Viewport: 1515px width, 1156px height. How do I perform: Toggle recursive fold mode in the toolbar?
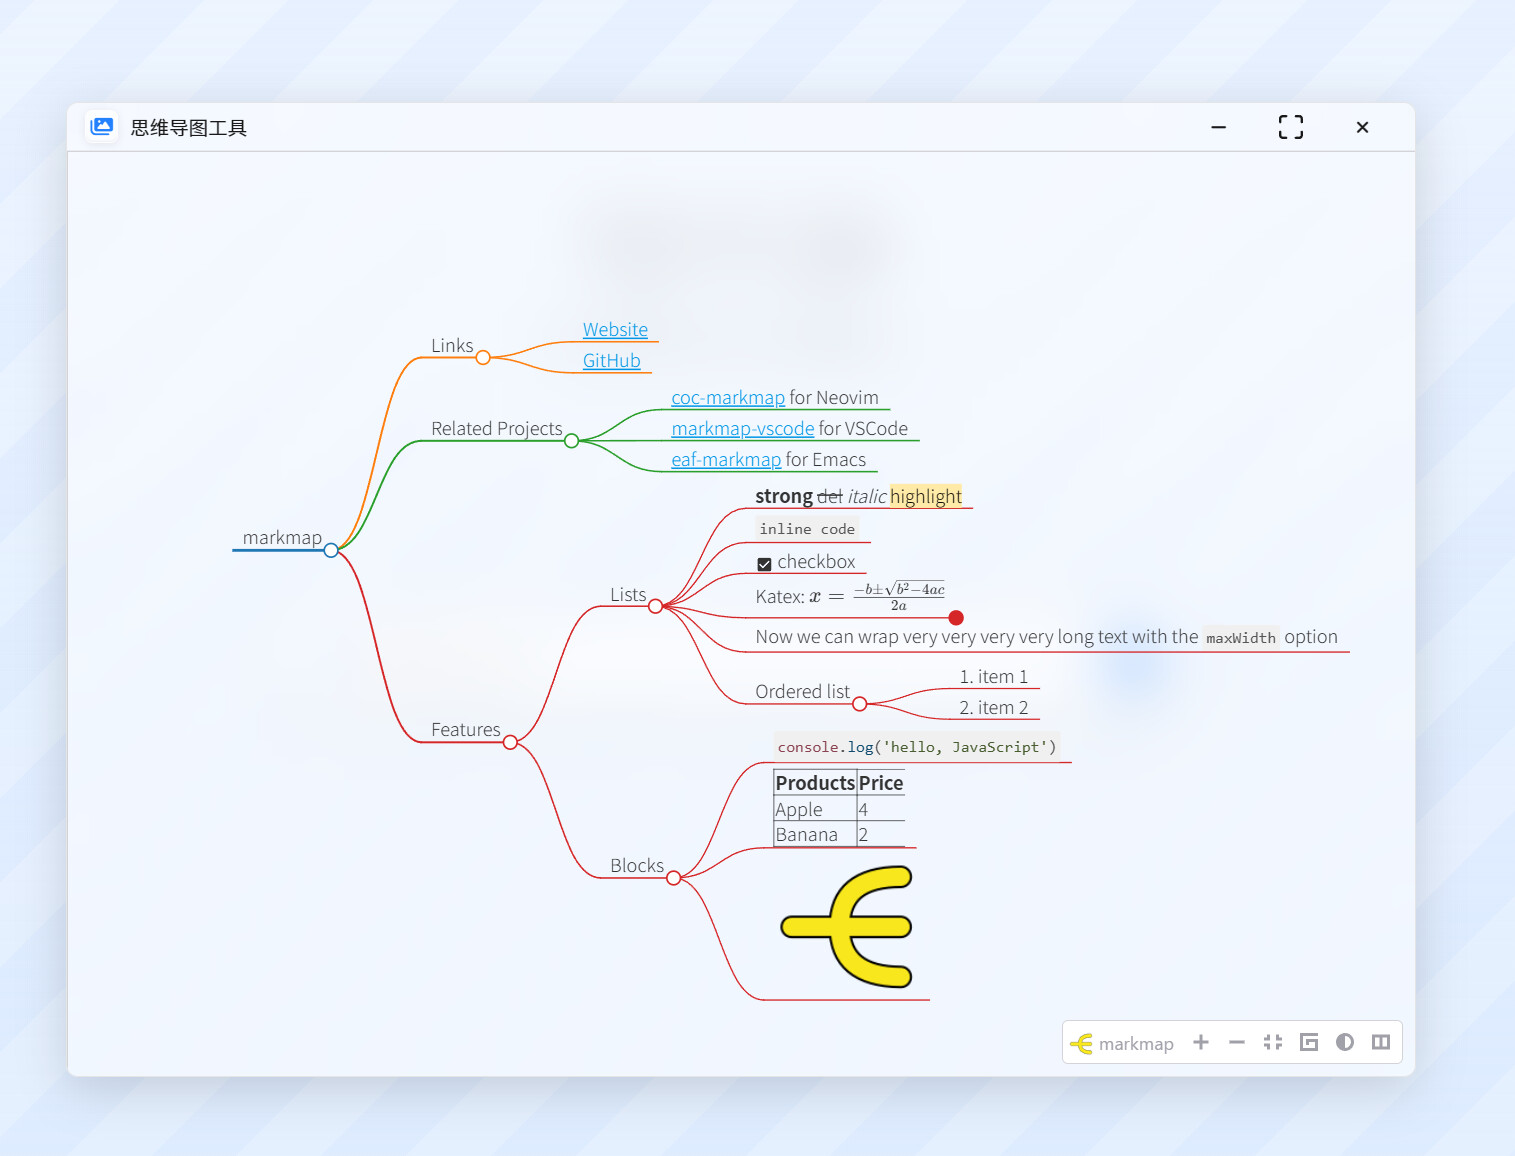1309,1043
